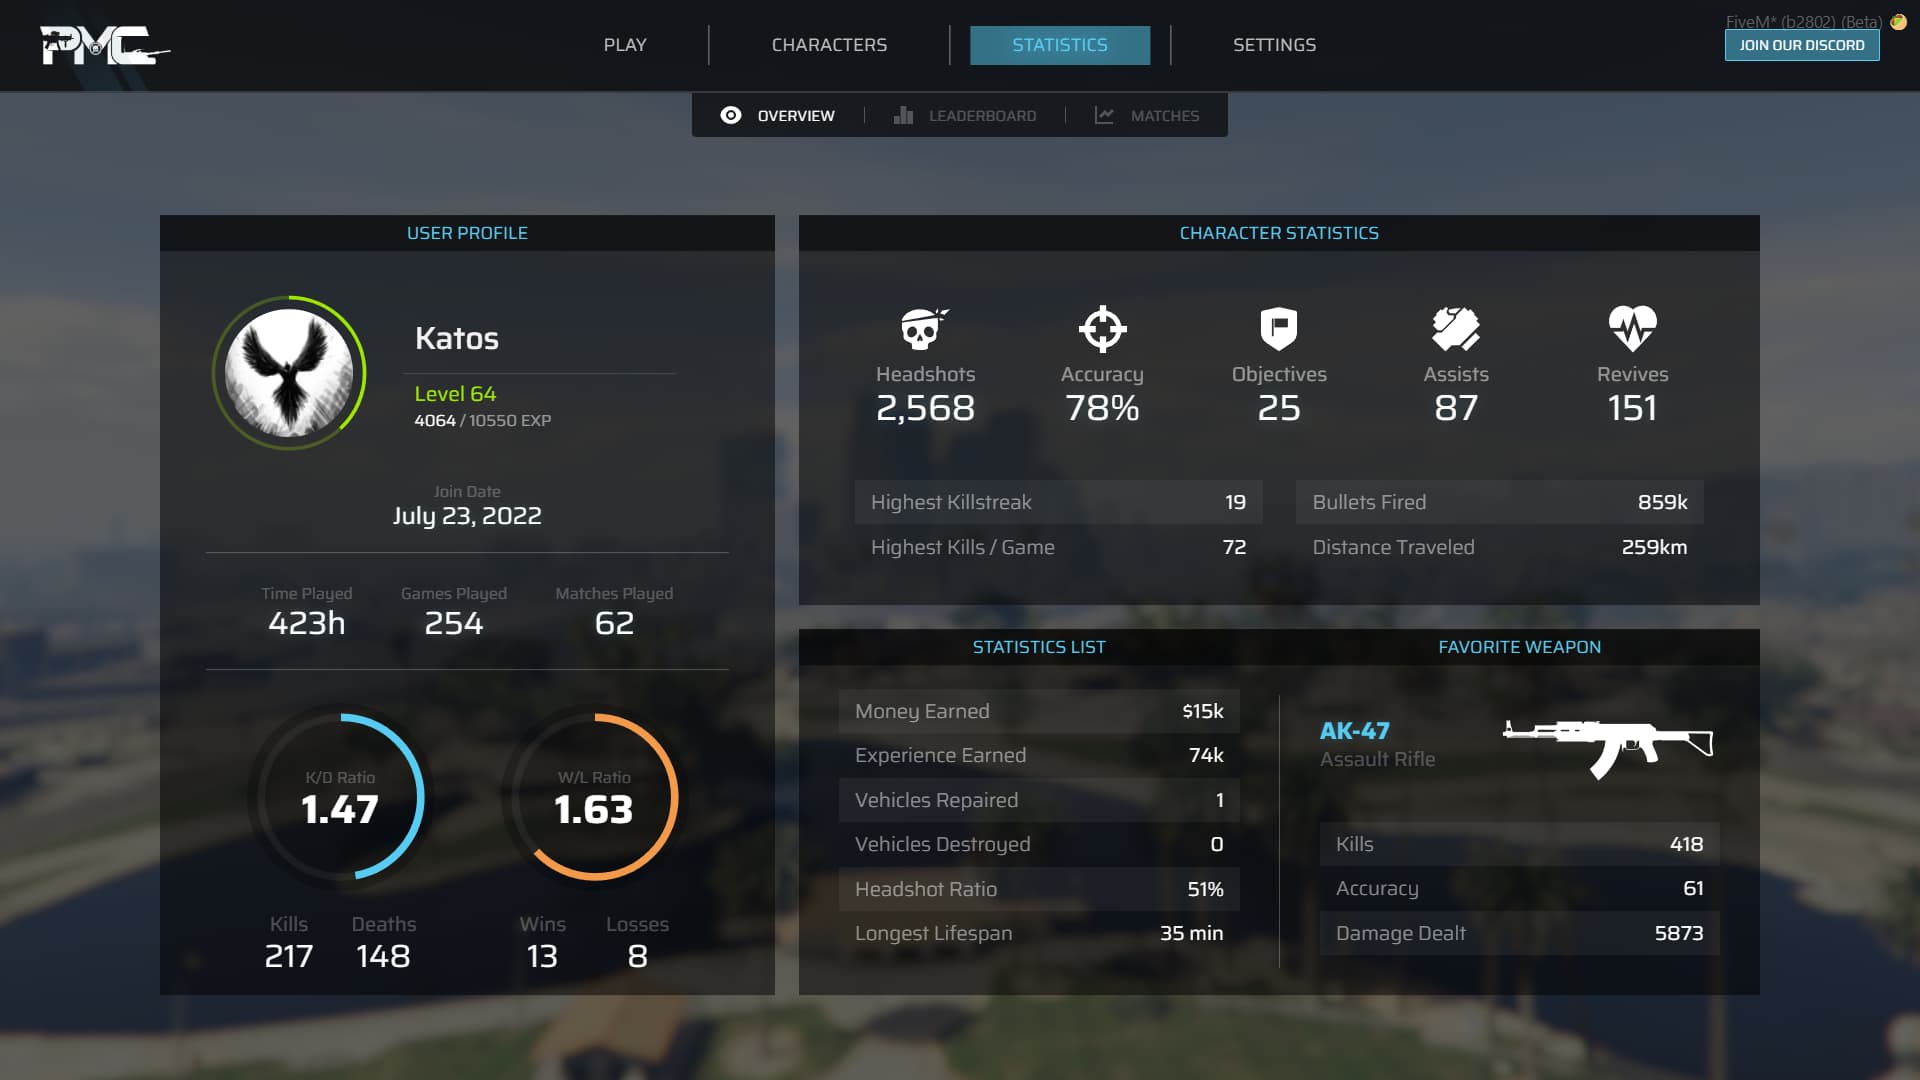Viewport: 1920px width, 1080px height.
Task: Switch to the Characters tab
Action: click(x=829, y=45)
